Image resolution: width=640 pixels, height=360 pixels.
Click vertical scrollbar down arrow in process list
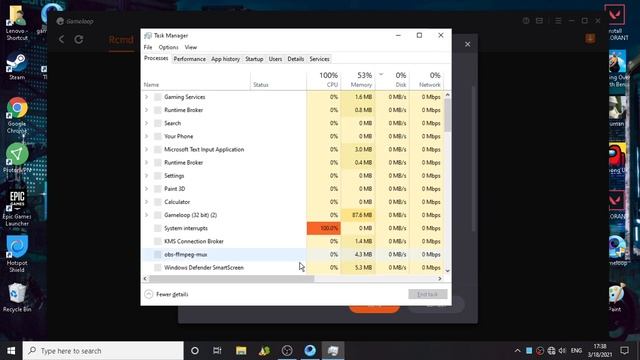[447, 271]
